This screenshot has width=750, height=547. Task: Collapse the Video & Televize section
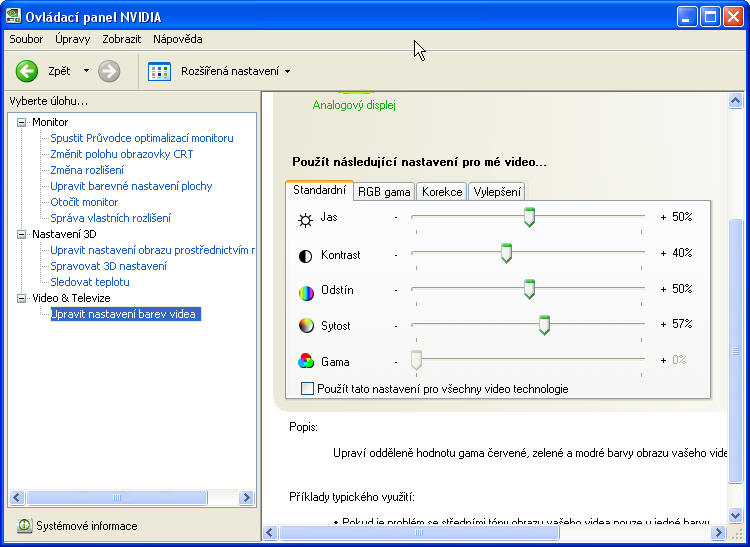click(x=22, y=298)
